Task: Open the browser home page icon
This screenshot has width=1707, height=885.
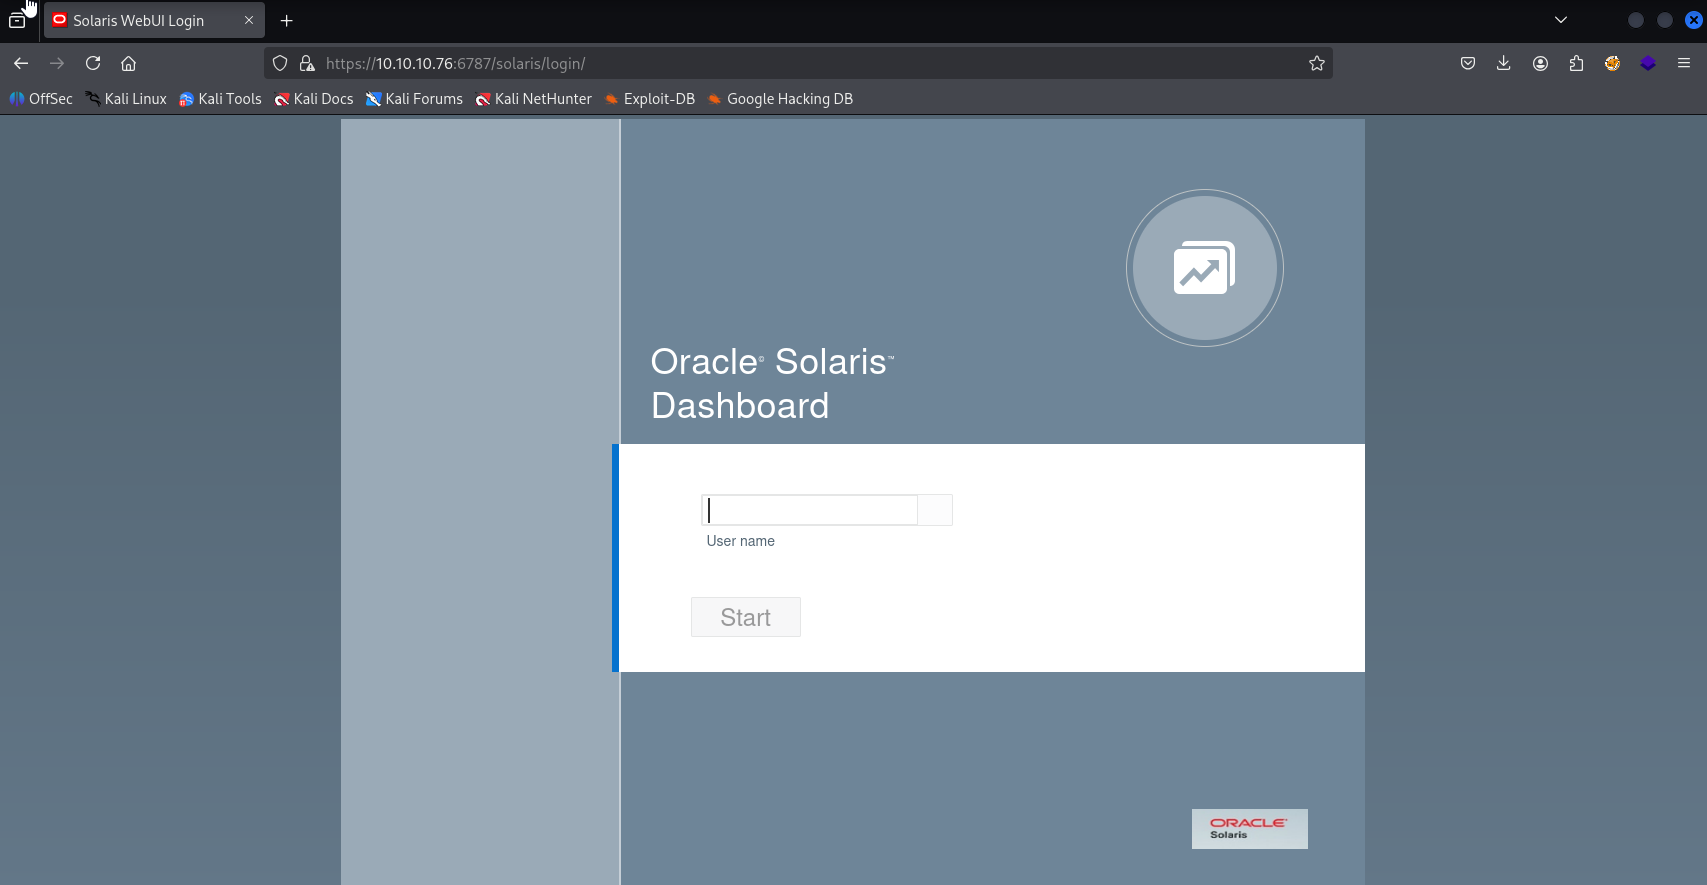Action: (128, 63)
